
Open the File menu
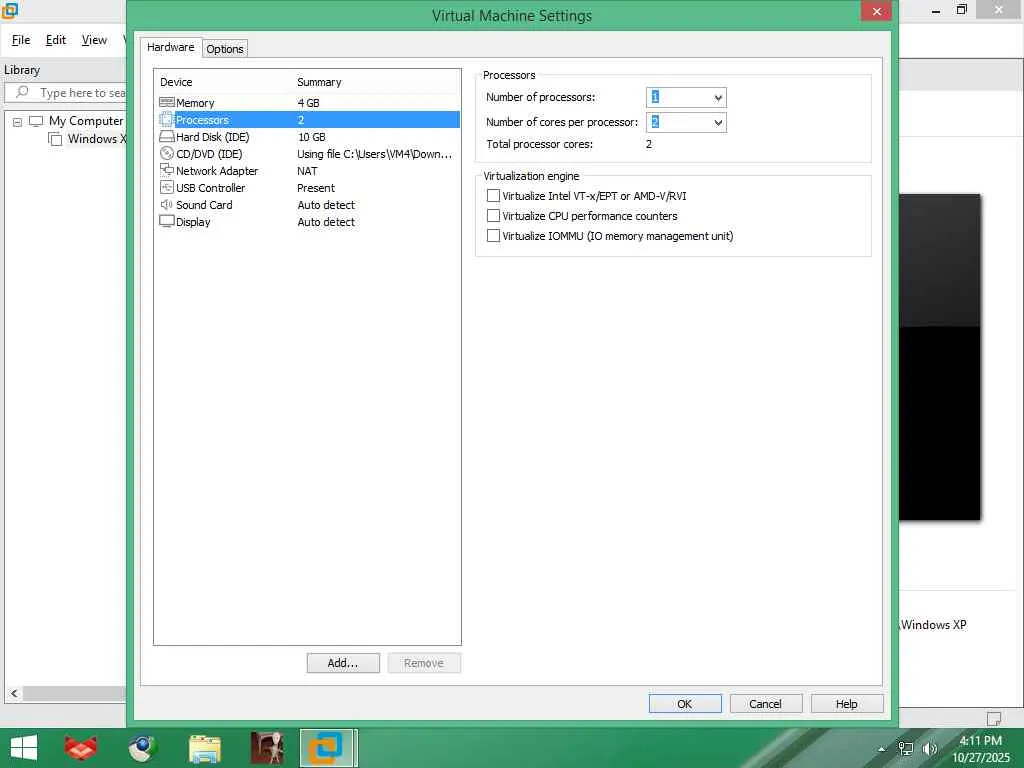click(21, 40)
